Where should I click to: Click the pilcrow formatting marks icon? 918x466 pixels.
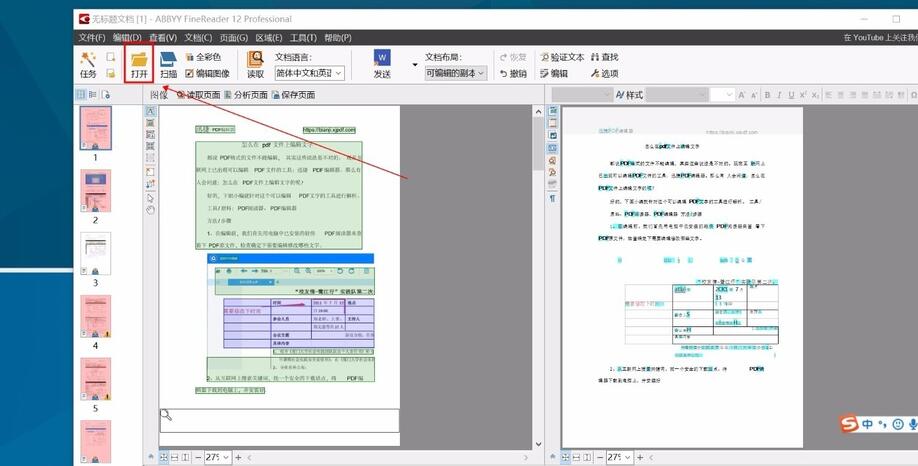click(x=552, y=199)
